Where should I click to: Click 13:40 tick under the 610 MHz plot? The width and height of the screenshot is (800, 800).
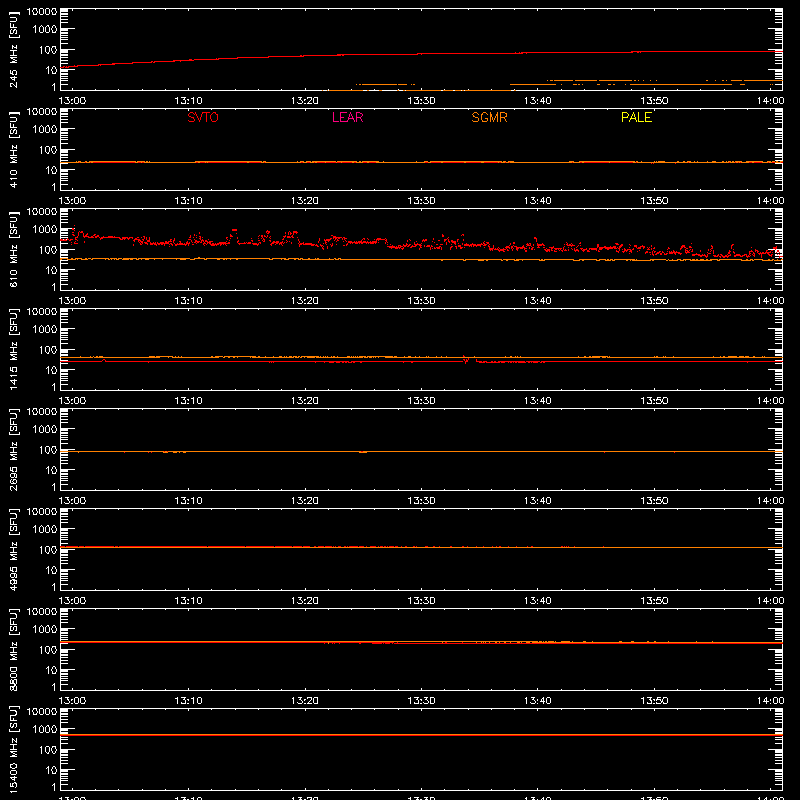[538, 301]
